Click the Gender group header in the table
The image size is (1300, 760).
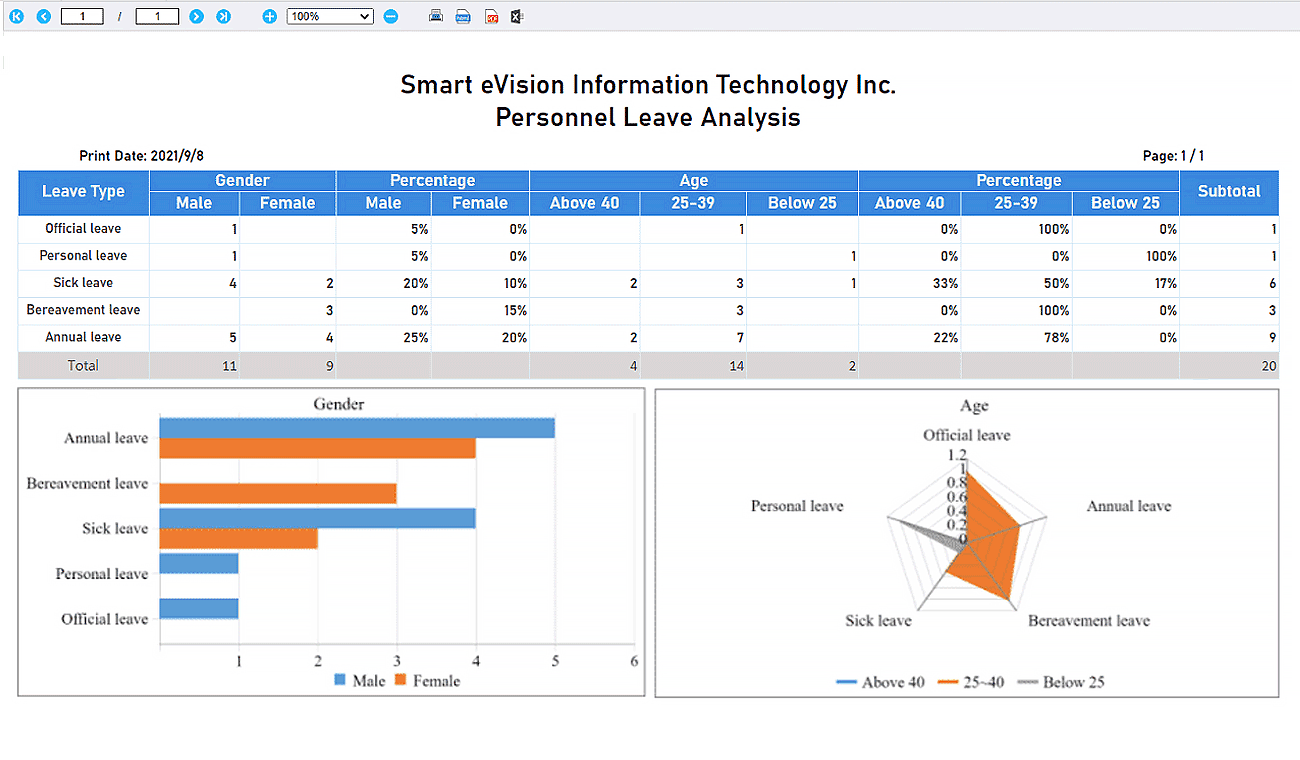243,181
